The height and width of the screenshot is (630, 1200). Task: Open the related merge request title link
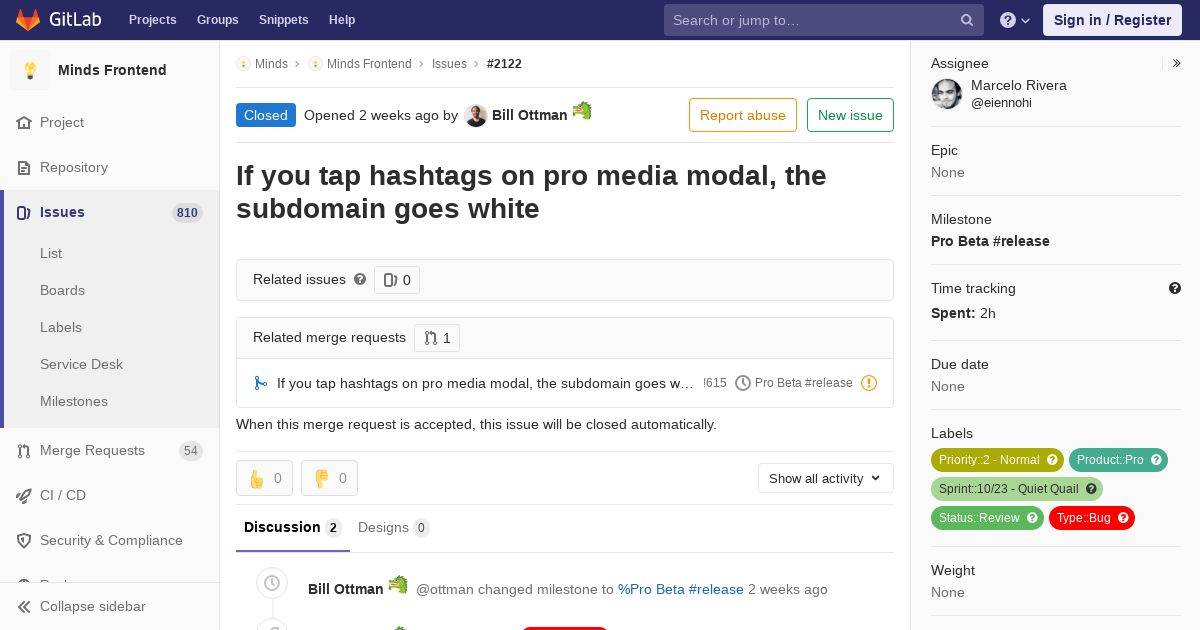coord(485,383)
